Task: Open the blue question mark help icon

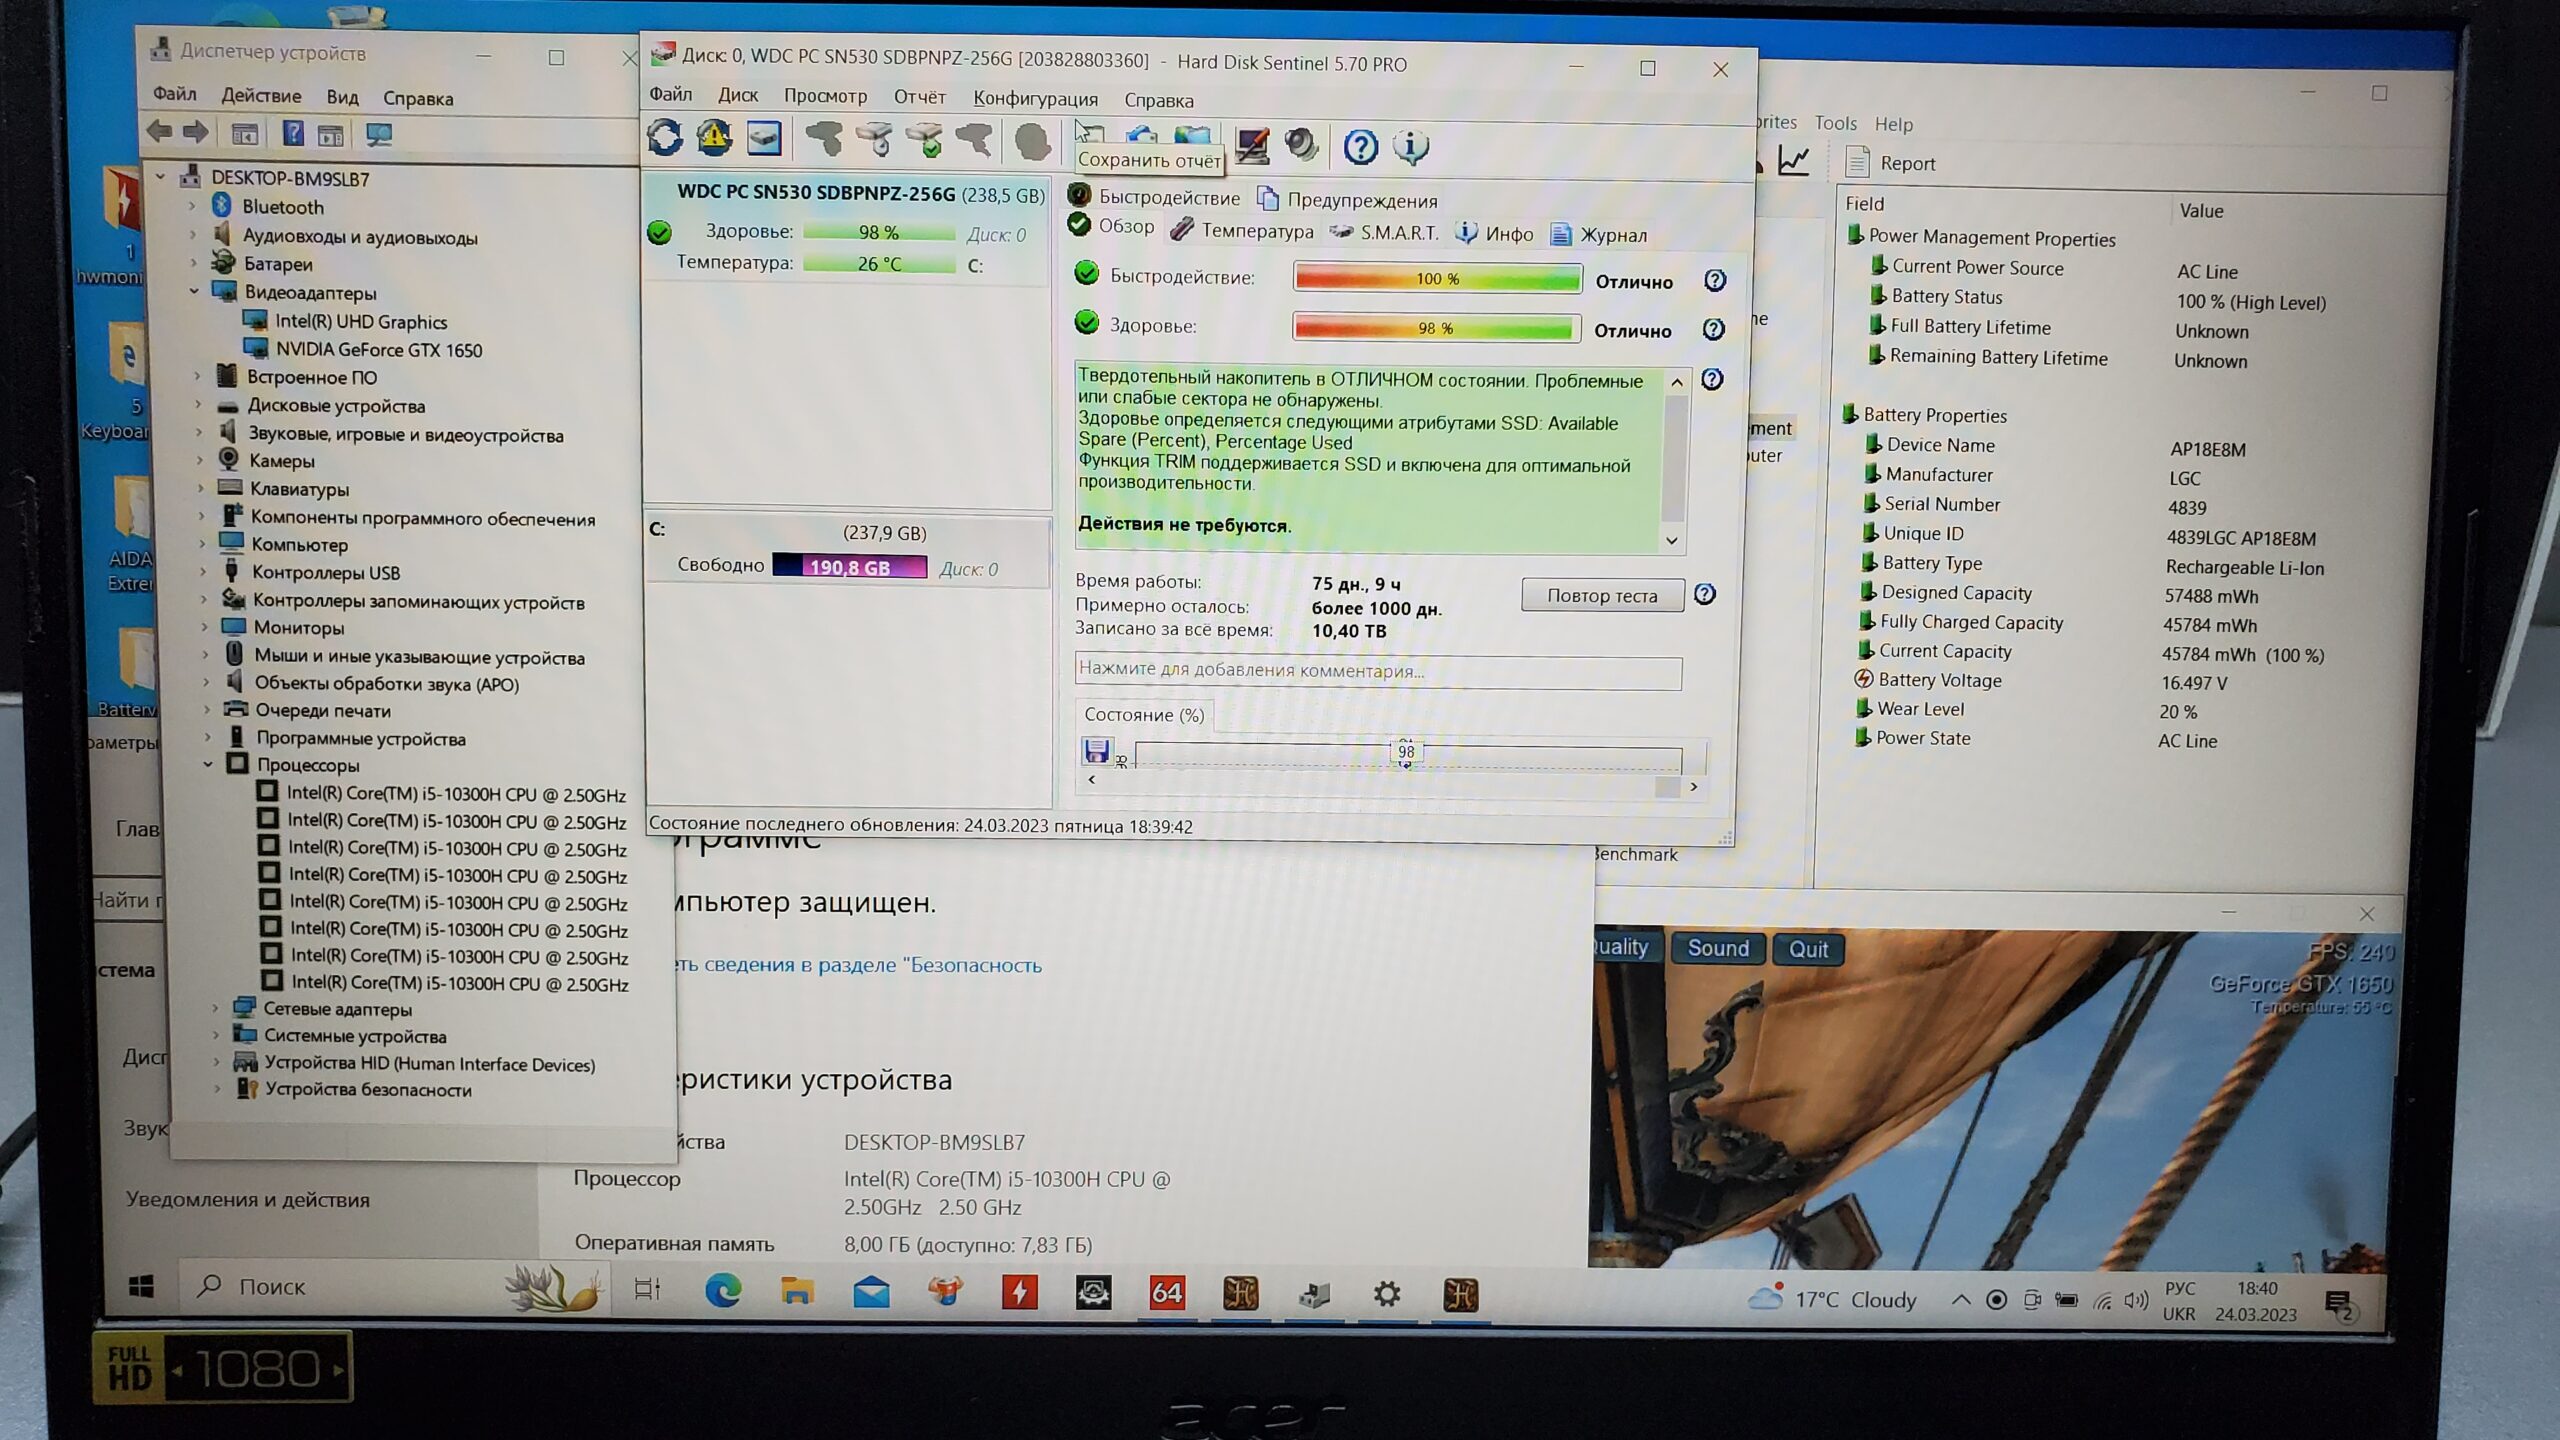Action: point(1360,147)
